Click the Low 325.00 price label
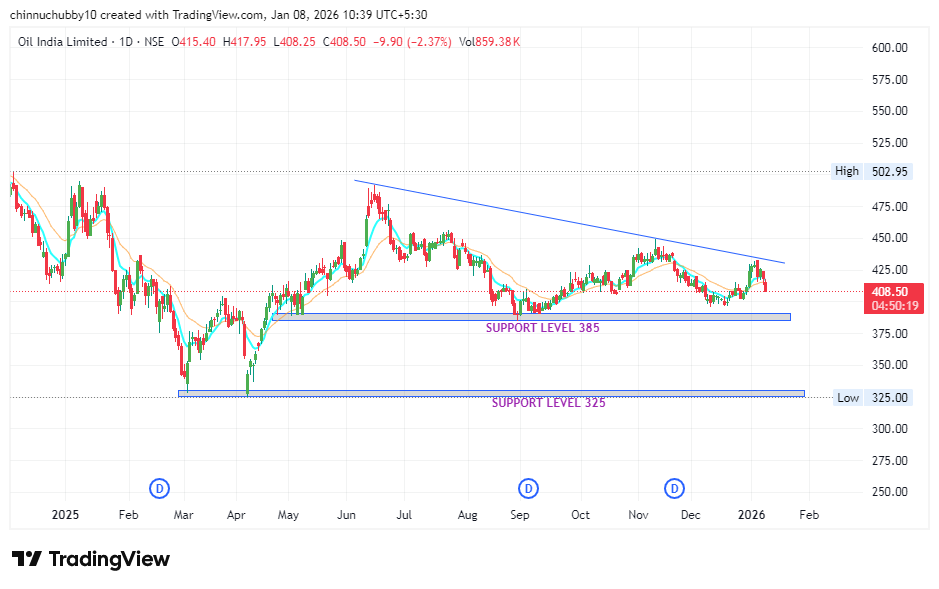Viewport: 939px width, 589px height. pyautogui.click(x=873, y=397)
